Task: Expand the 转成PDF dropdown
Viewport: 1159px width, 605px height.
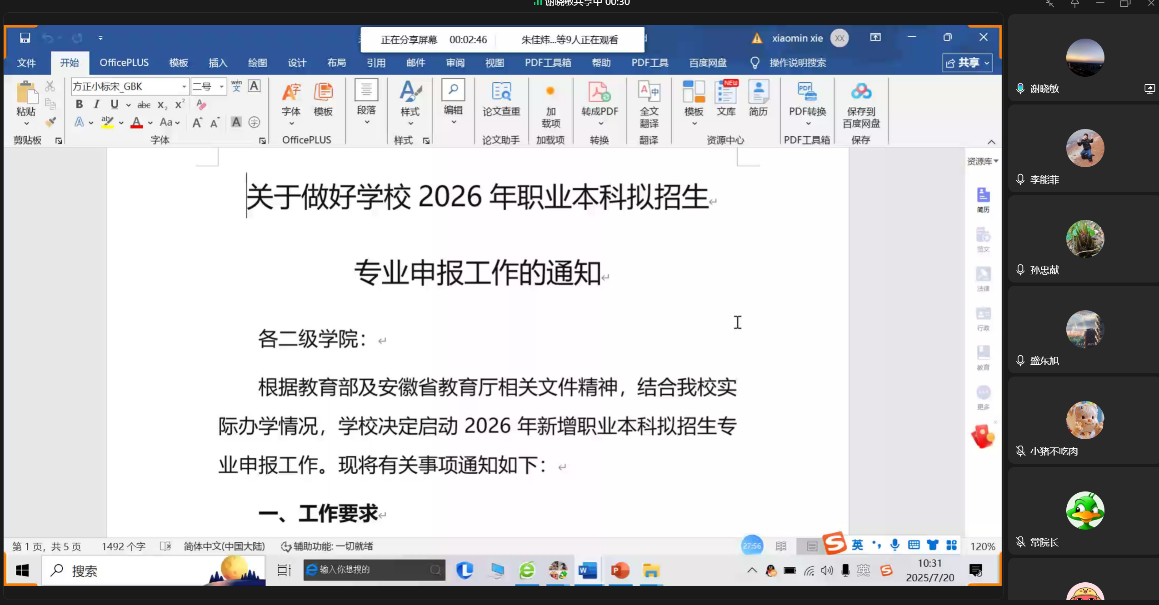Action: (599, 122)
